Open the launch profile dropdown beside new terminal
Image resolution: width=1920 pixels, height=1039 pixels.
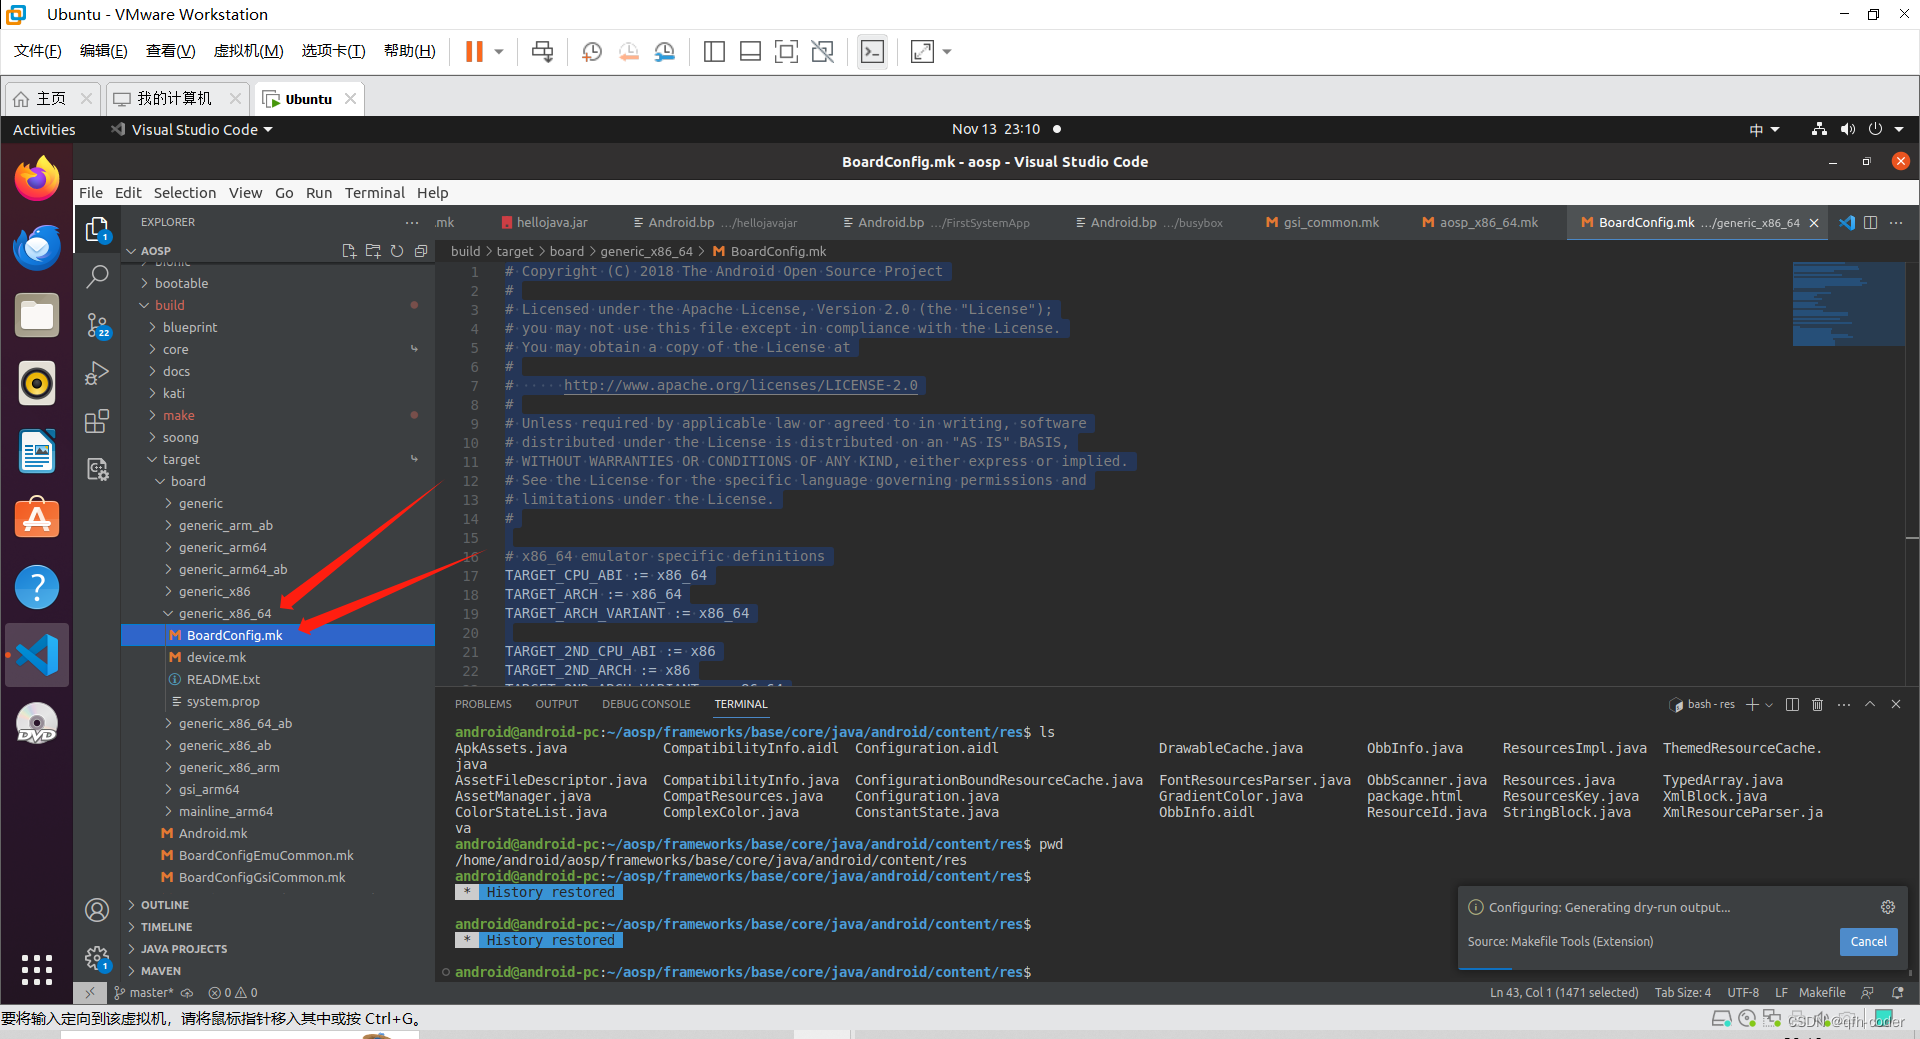pyautogui.click(x=1769, y=704)
